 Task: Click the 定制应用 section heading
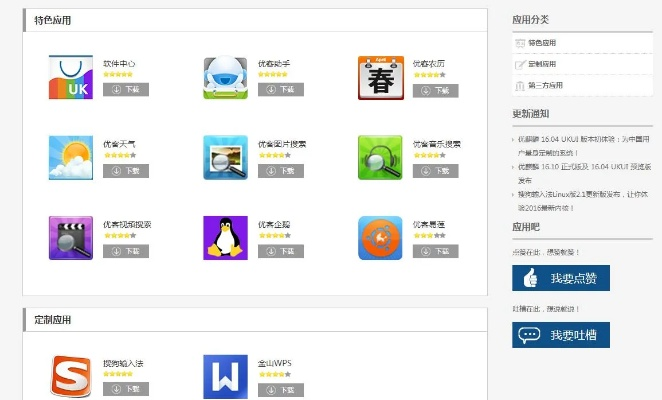pos(52,320)
